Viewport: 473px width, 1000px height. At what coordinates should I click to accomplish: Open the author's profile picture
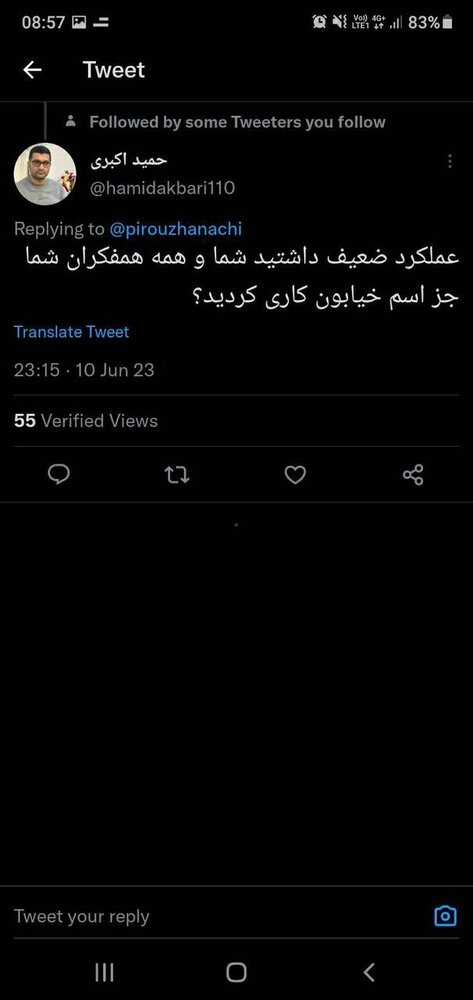point(45,173)
